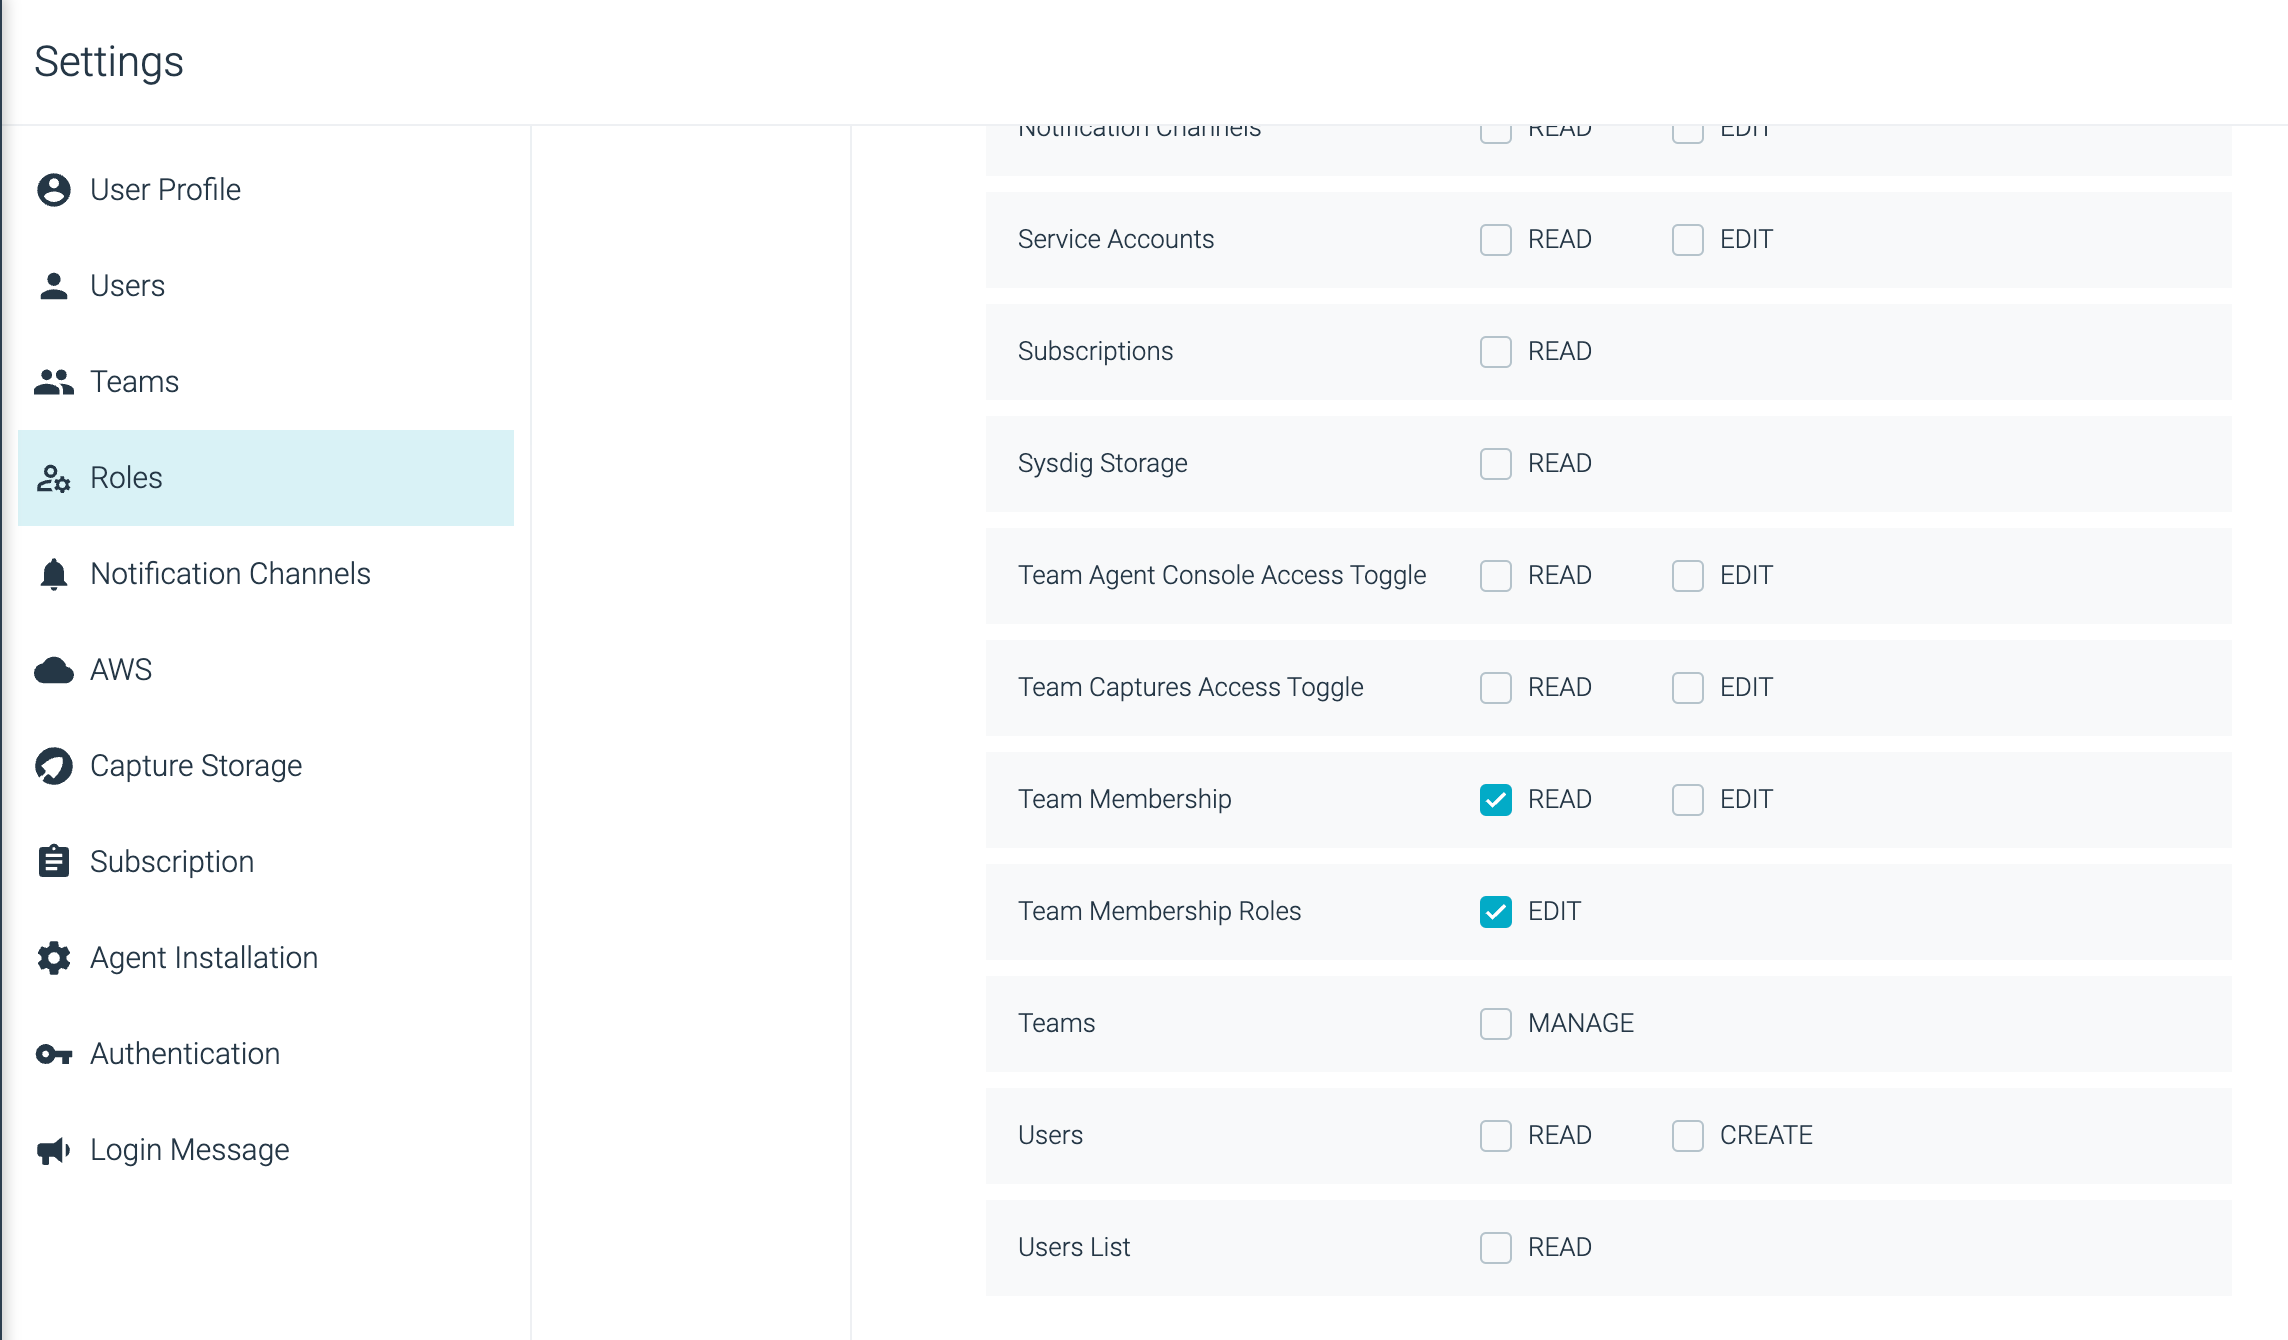Click the AWS cloud icon
This screenshot has width=2288, height=1340.
pyautogui.click(x=54, y=670)
